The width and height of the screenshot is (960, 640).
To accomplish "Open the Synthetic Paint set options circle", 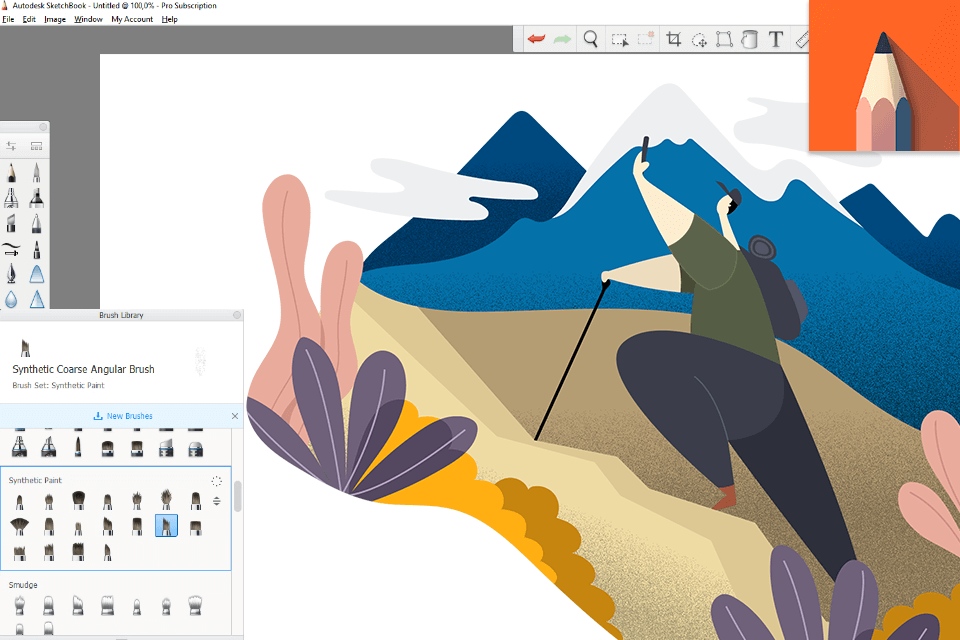I will [217, 481].
